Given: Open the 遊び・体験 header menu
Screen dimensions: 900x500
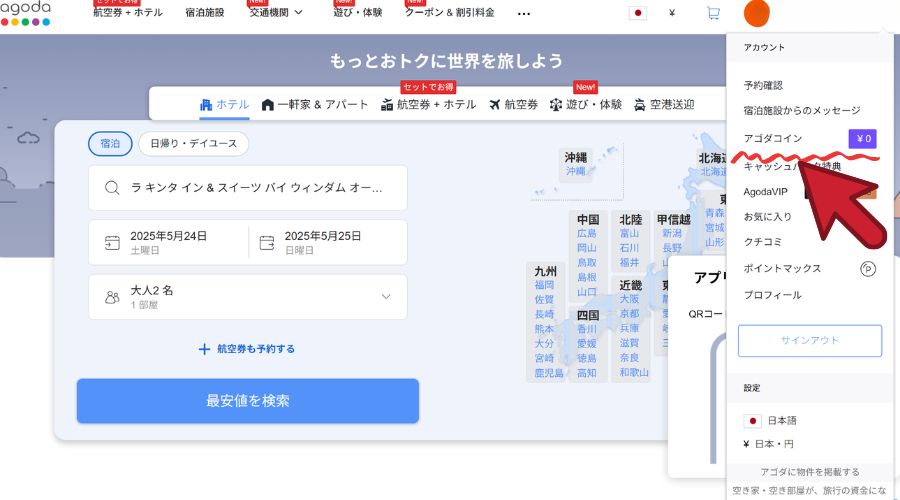Looking at the screenshot, I should click(358, 12).
